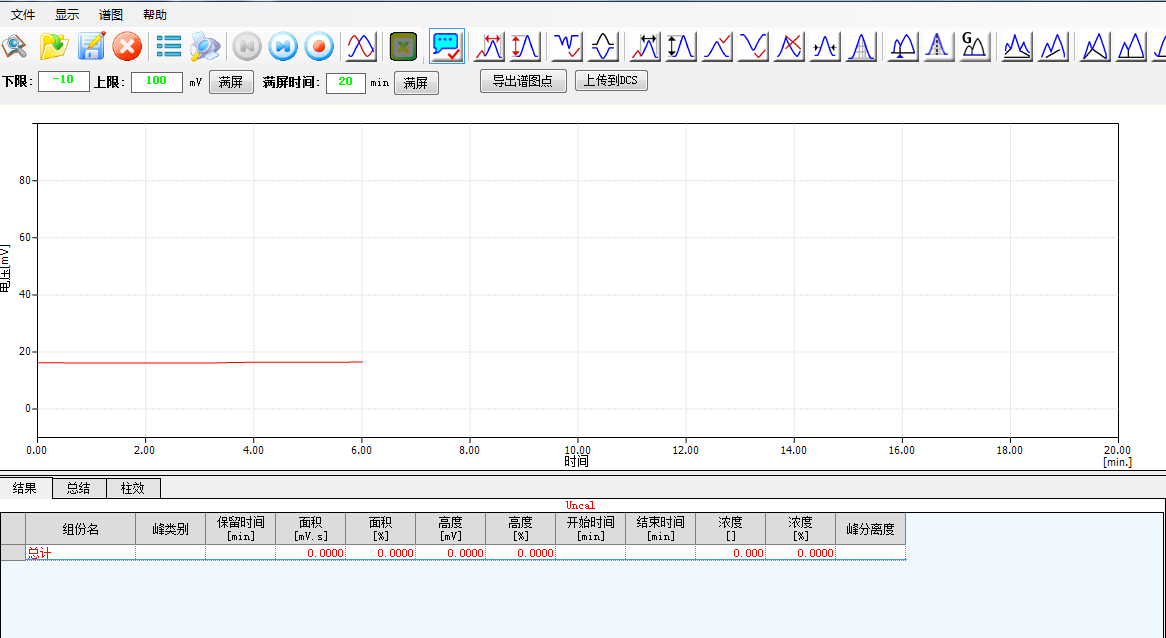Click the red record acquisition button

point(319,47)
